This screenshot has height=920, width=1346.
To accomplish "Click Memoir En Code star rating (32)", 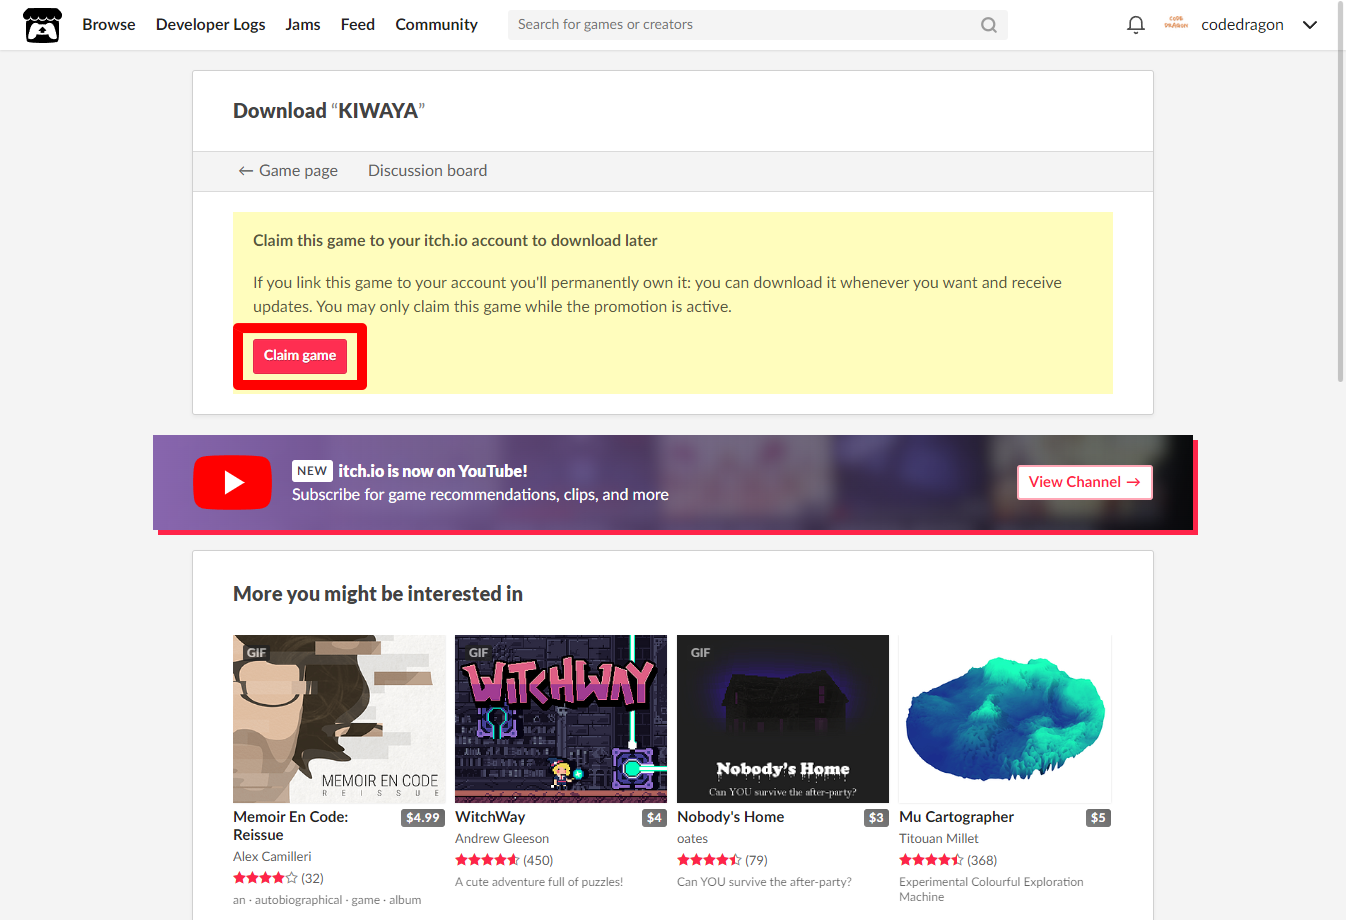I will pos(278,878).
